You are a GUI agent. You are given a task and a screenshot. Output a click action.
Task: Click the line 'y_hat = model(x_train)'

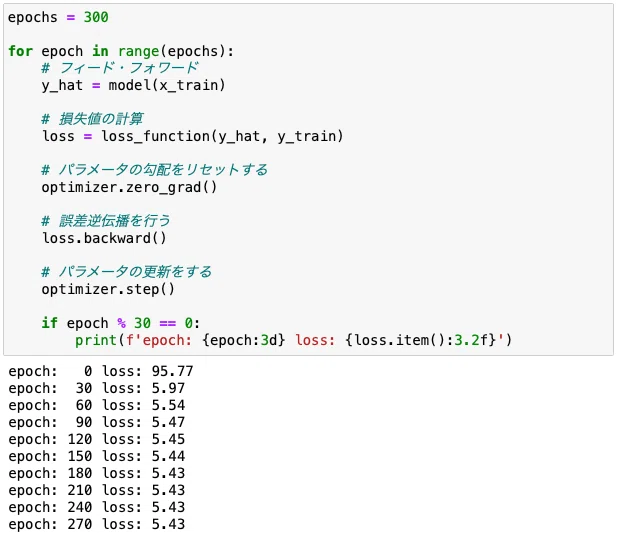pos(133,85)
